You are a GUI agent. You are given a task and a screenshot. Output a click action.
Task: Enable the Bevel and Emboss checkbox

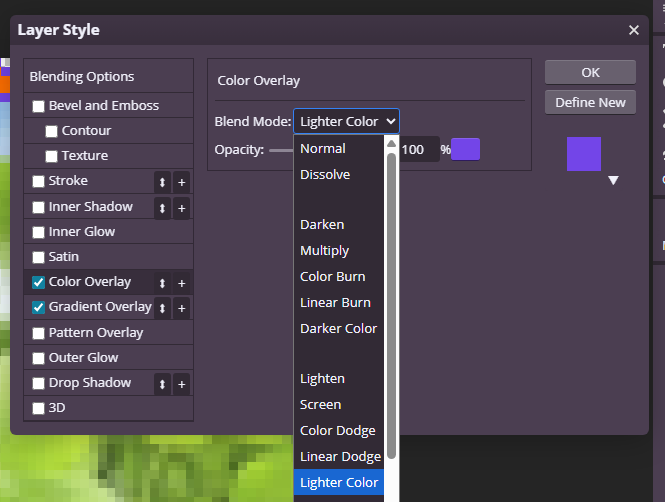[39, 106]
